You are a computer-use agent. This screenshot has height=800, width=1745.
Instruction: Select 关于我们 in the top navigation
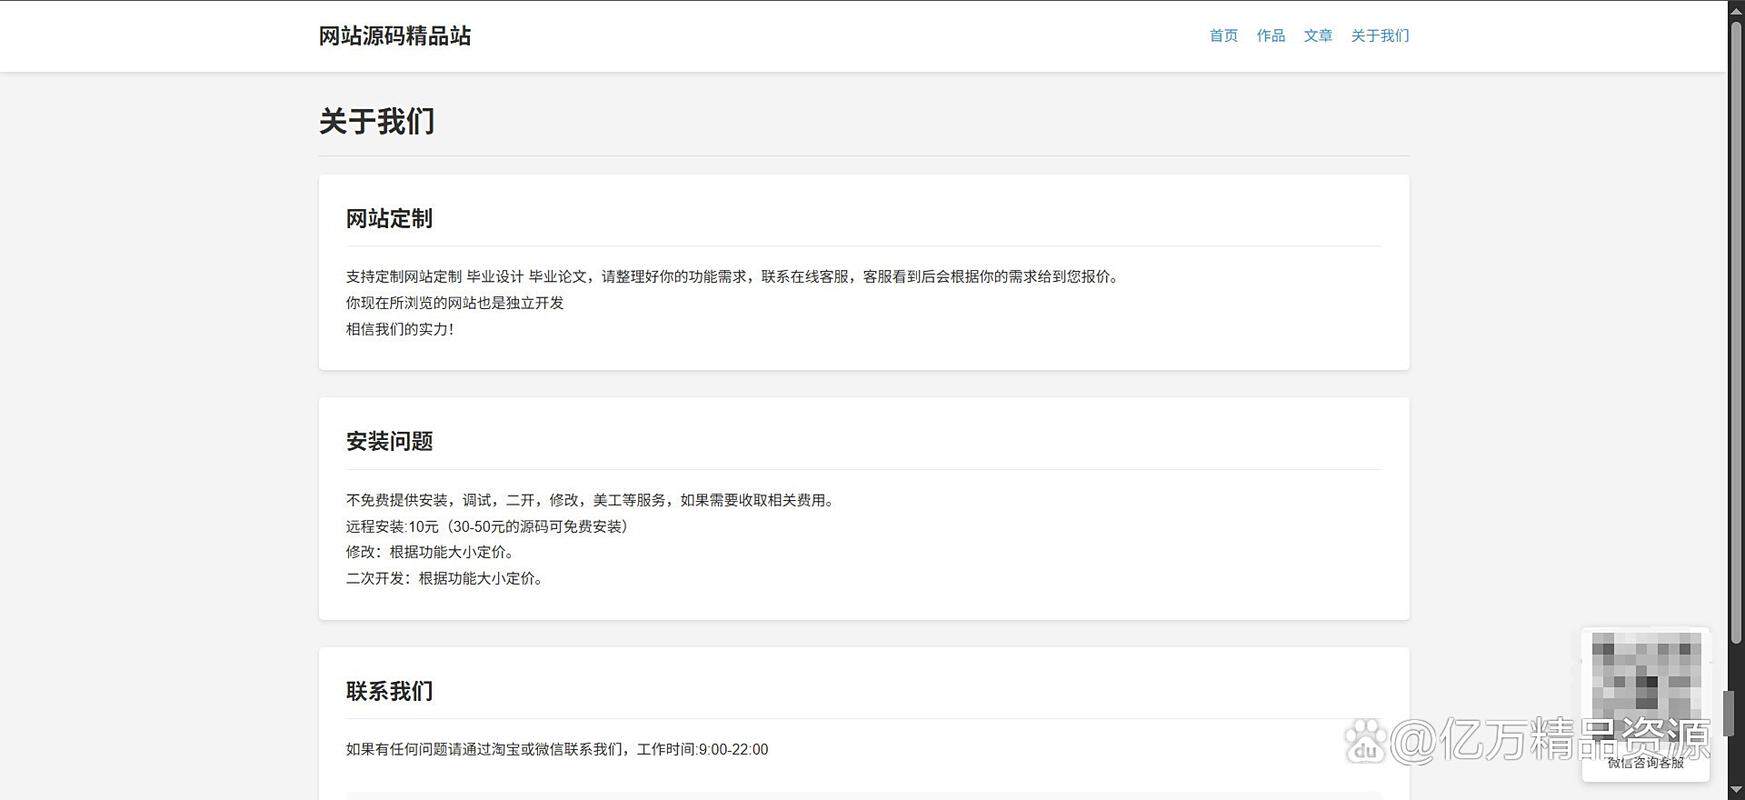[1379, 36]
